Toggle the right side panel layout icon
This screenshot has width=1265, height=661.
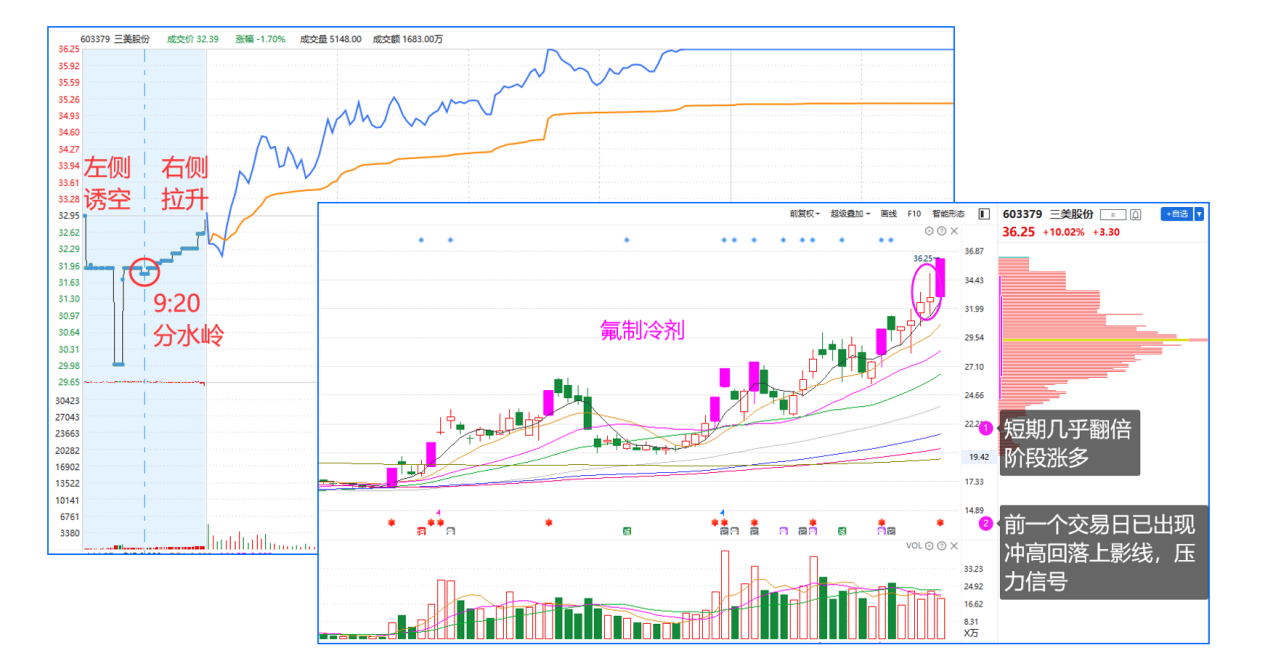(984, 214)
